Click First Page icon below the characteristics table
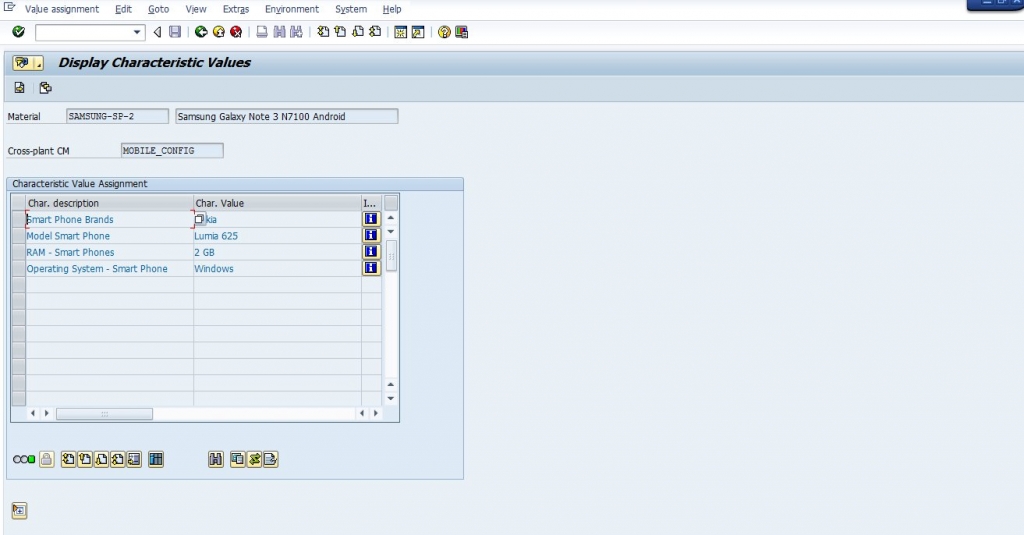The height and width of the screenshot is (535, 1024). point(68,459)
